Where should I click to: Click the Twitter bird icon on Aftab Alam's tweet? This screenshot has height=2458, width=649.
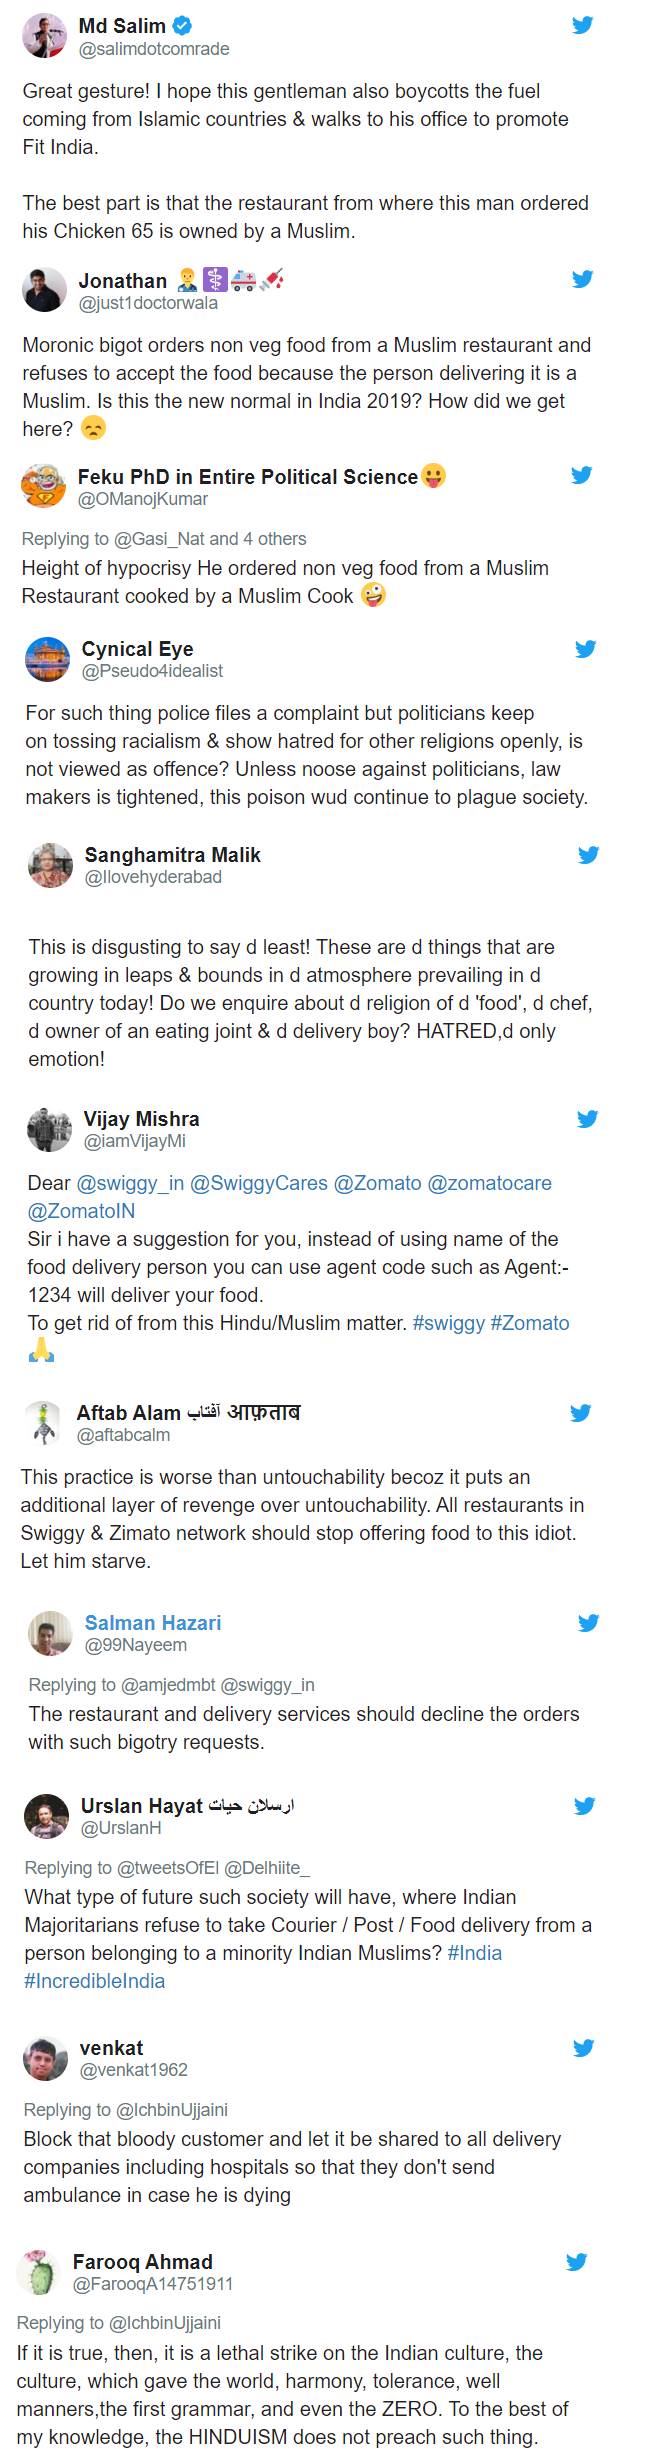(x=580, y=1413)
